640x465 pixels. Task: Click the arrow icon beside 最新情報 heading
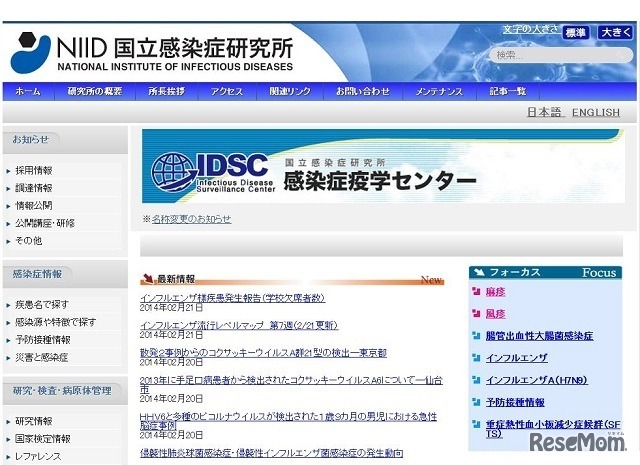pyautogui.click(x=147, y=279)
